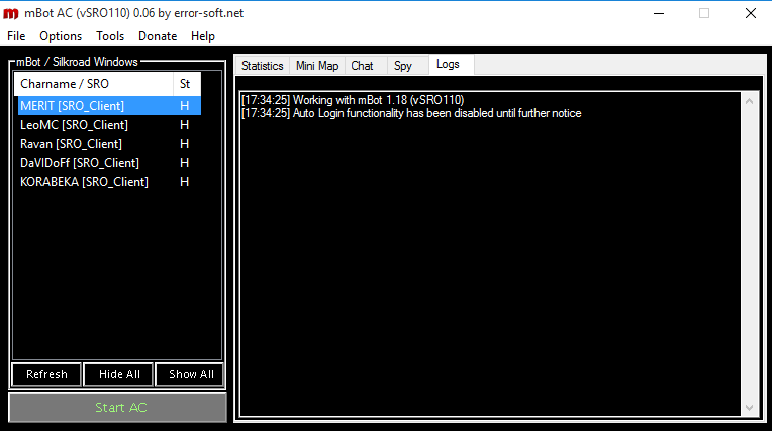Click the 'Working with mBot 1.18' log line
The image size is (772, 431).
353,100
